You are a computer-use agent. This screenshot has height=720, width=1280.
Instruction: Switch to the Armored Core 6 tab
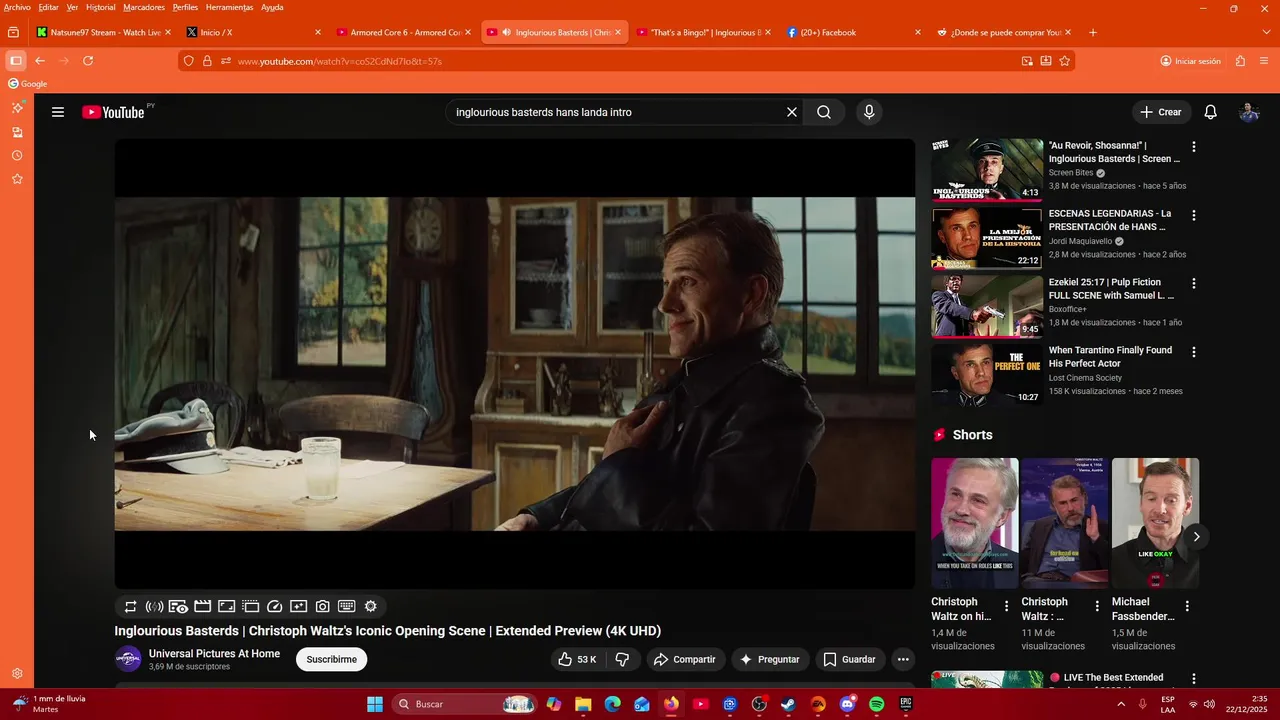[404, 32]
